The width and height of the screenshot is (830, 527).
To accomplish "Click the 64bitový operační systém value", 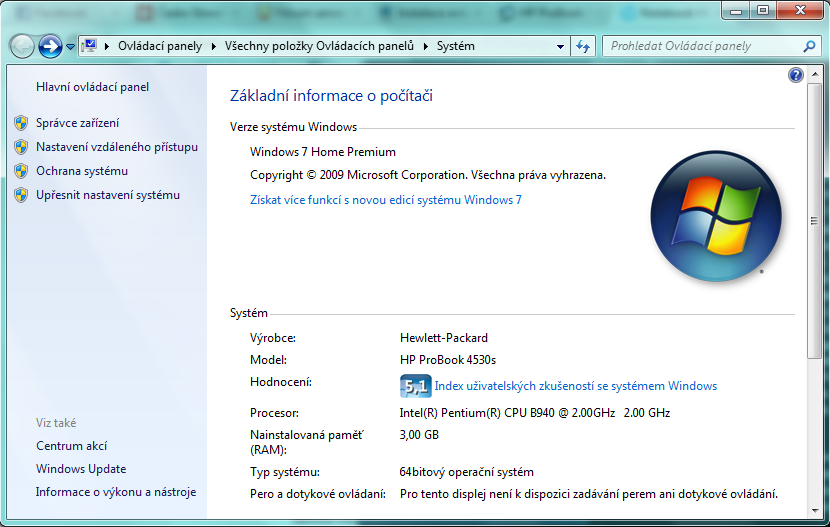I will [466, 472].
